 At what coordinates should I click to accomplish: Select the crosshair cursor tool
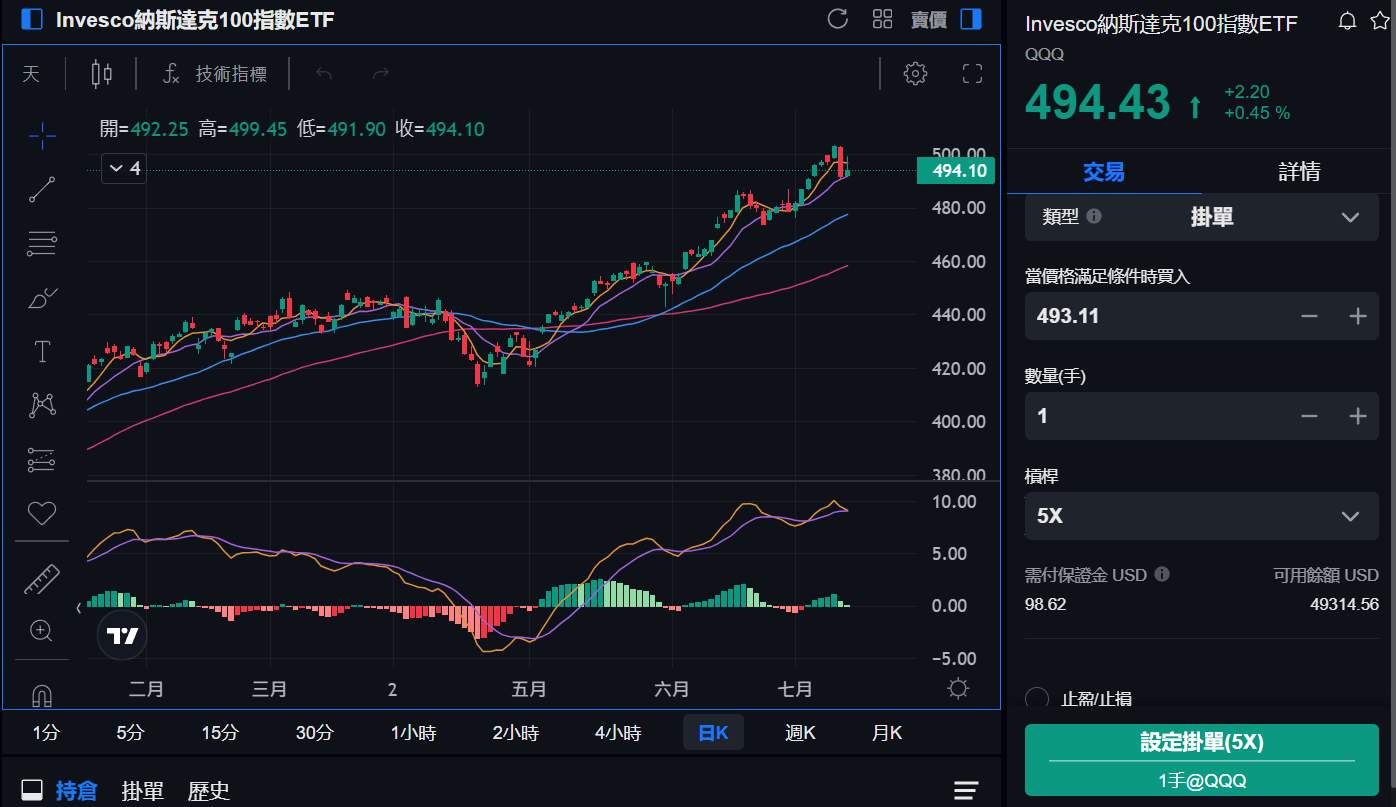[42, 134]
